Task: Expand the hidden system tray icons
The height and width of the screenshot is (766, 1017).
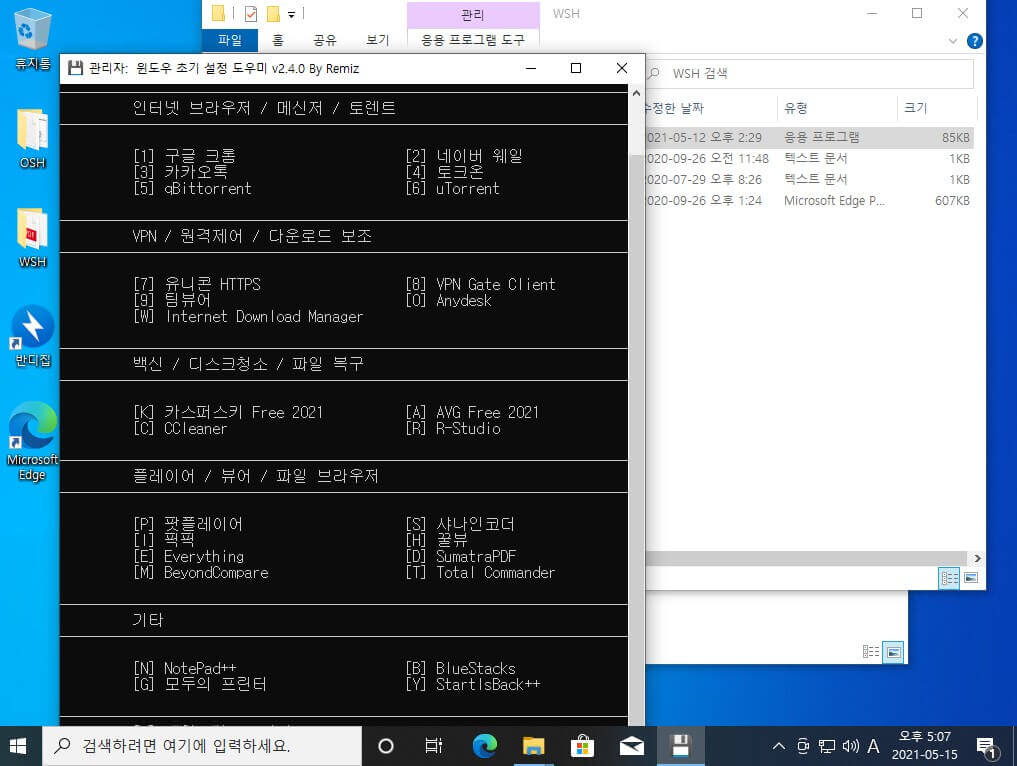Action: pos(778,747)
